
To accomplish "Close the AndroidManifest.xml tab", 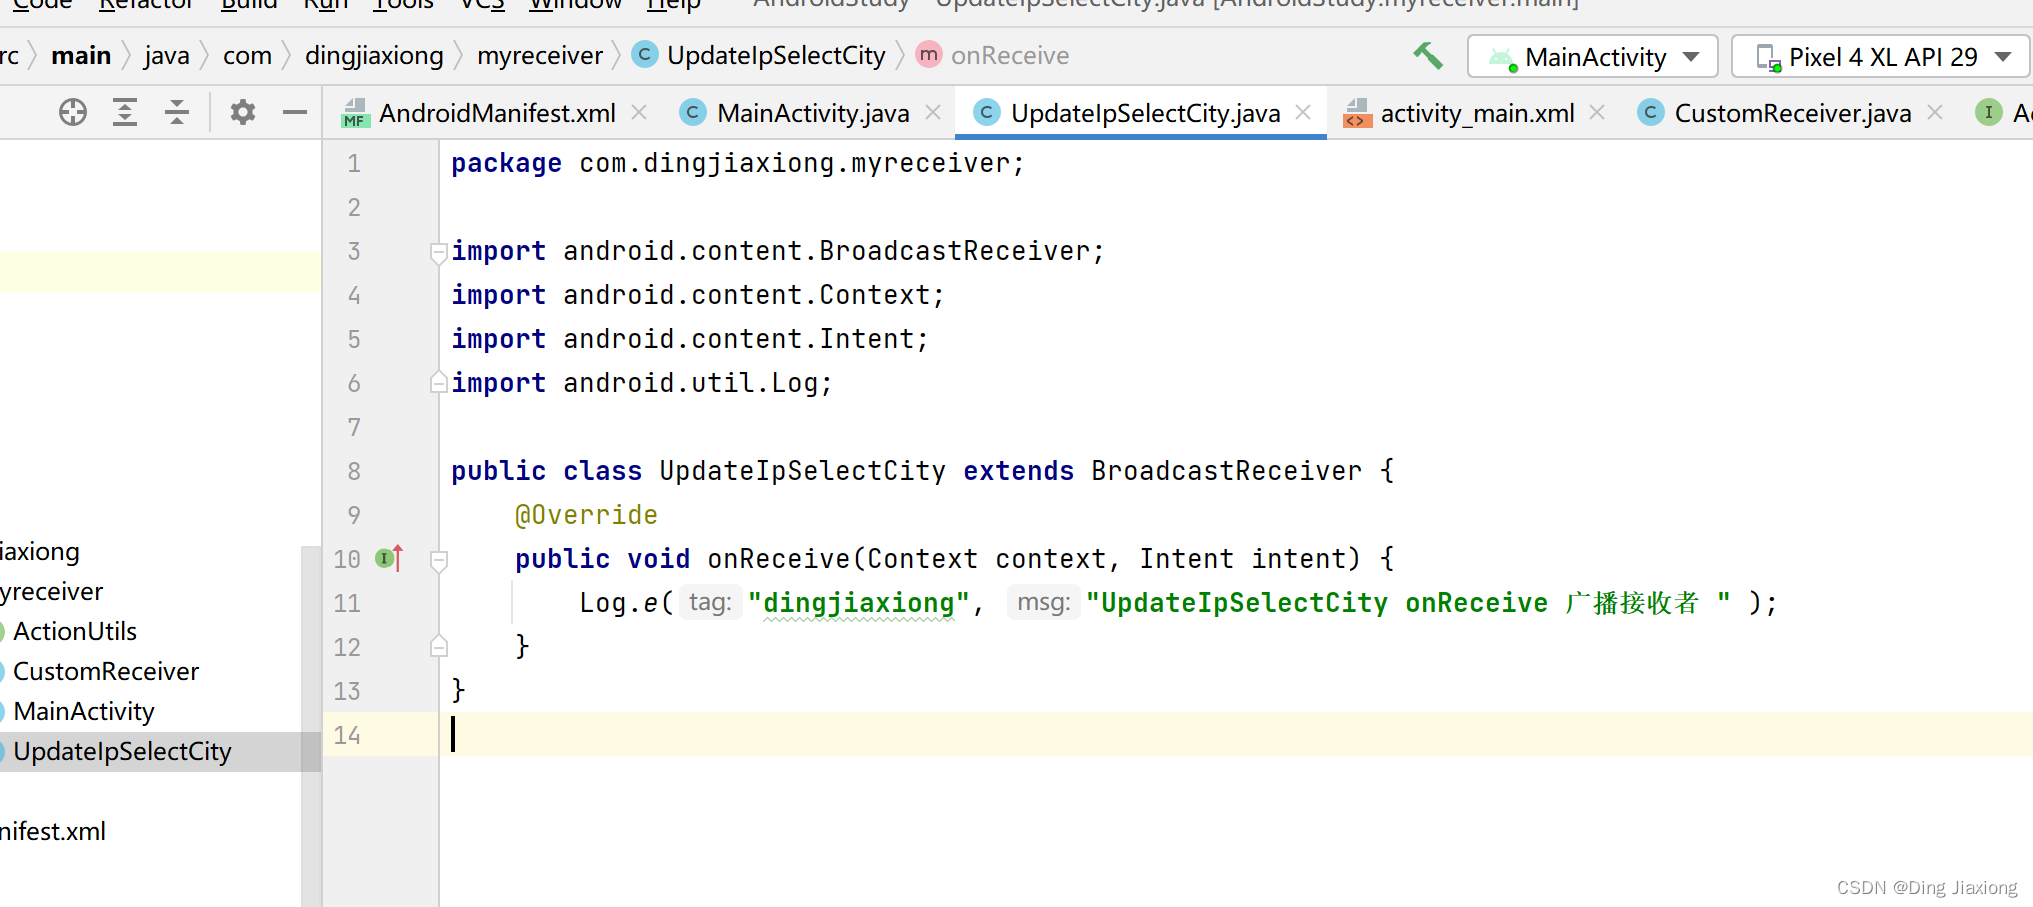I will 639,112.
